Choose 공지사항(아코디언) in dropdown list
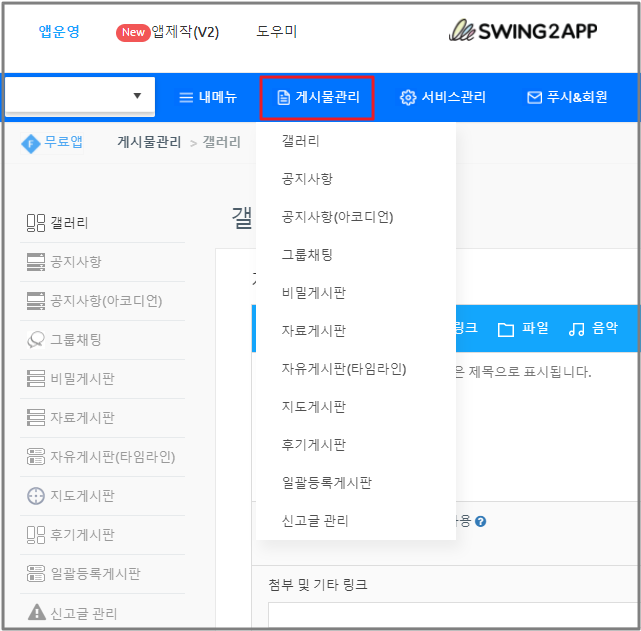The width and height of the screenshot is (641, 631). coord(337,217)
